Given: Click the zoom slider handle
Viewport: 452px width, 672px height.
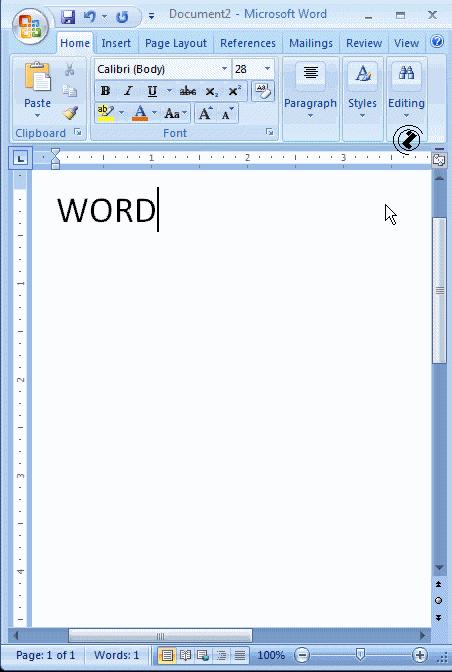Looking at the screenshot, I should [360, 655].
